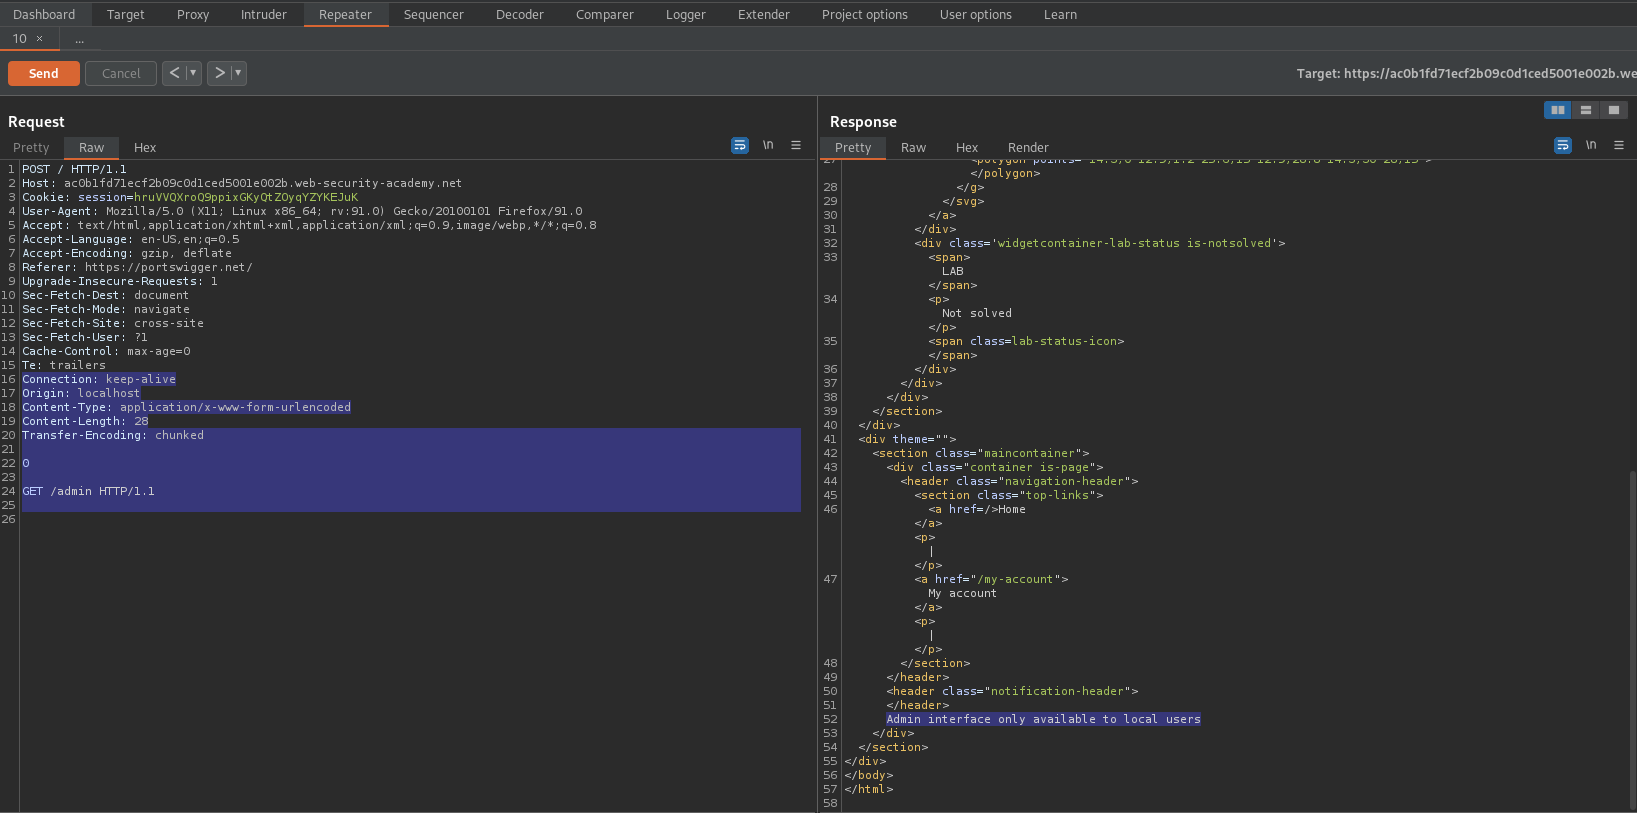
Task: Click 'Cache-Control: max-age=0' line
Action: [x=106, y=351]
